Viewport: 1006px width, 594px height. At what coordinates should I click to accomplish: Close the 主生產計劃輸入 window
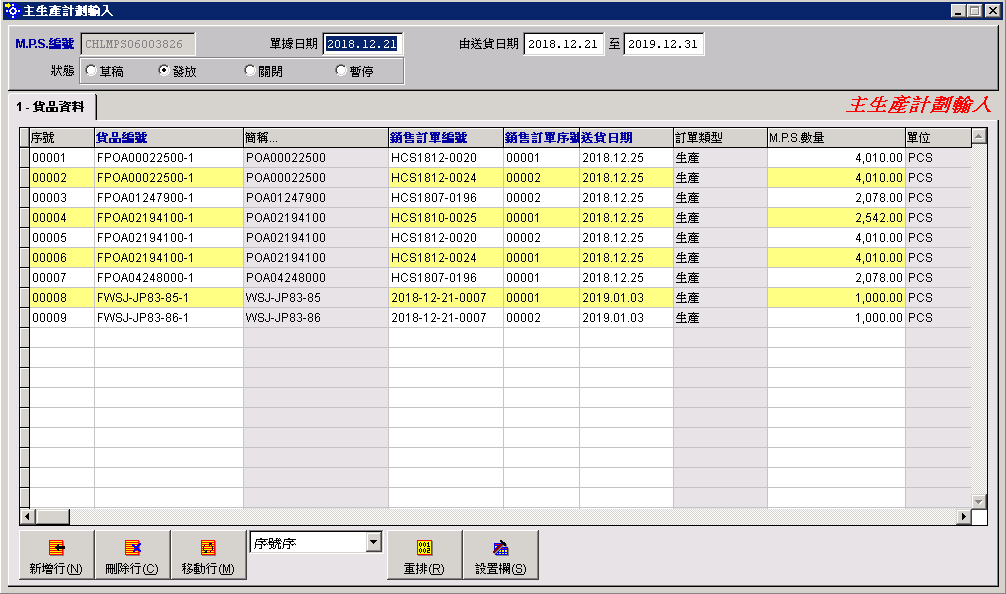point(993,11)
